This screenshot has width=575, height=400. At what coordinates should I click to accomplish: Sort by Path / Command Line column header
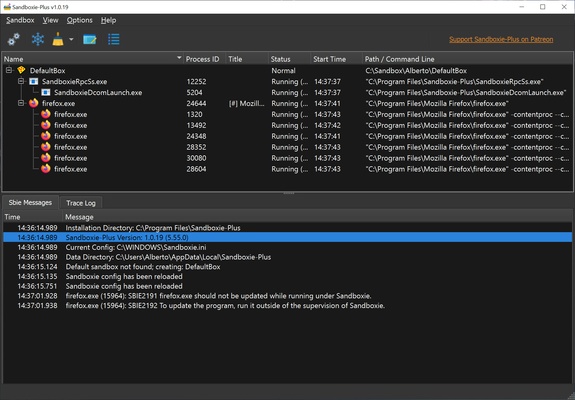(x=467, y=59)
